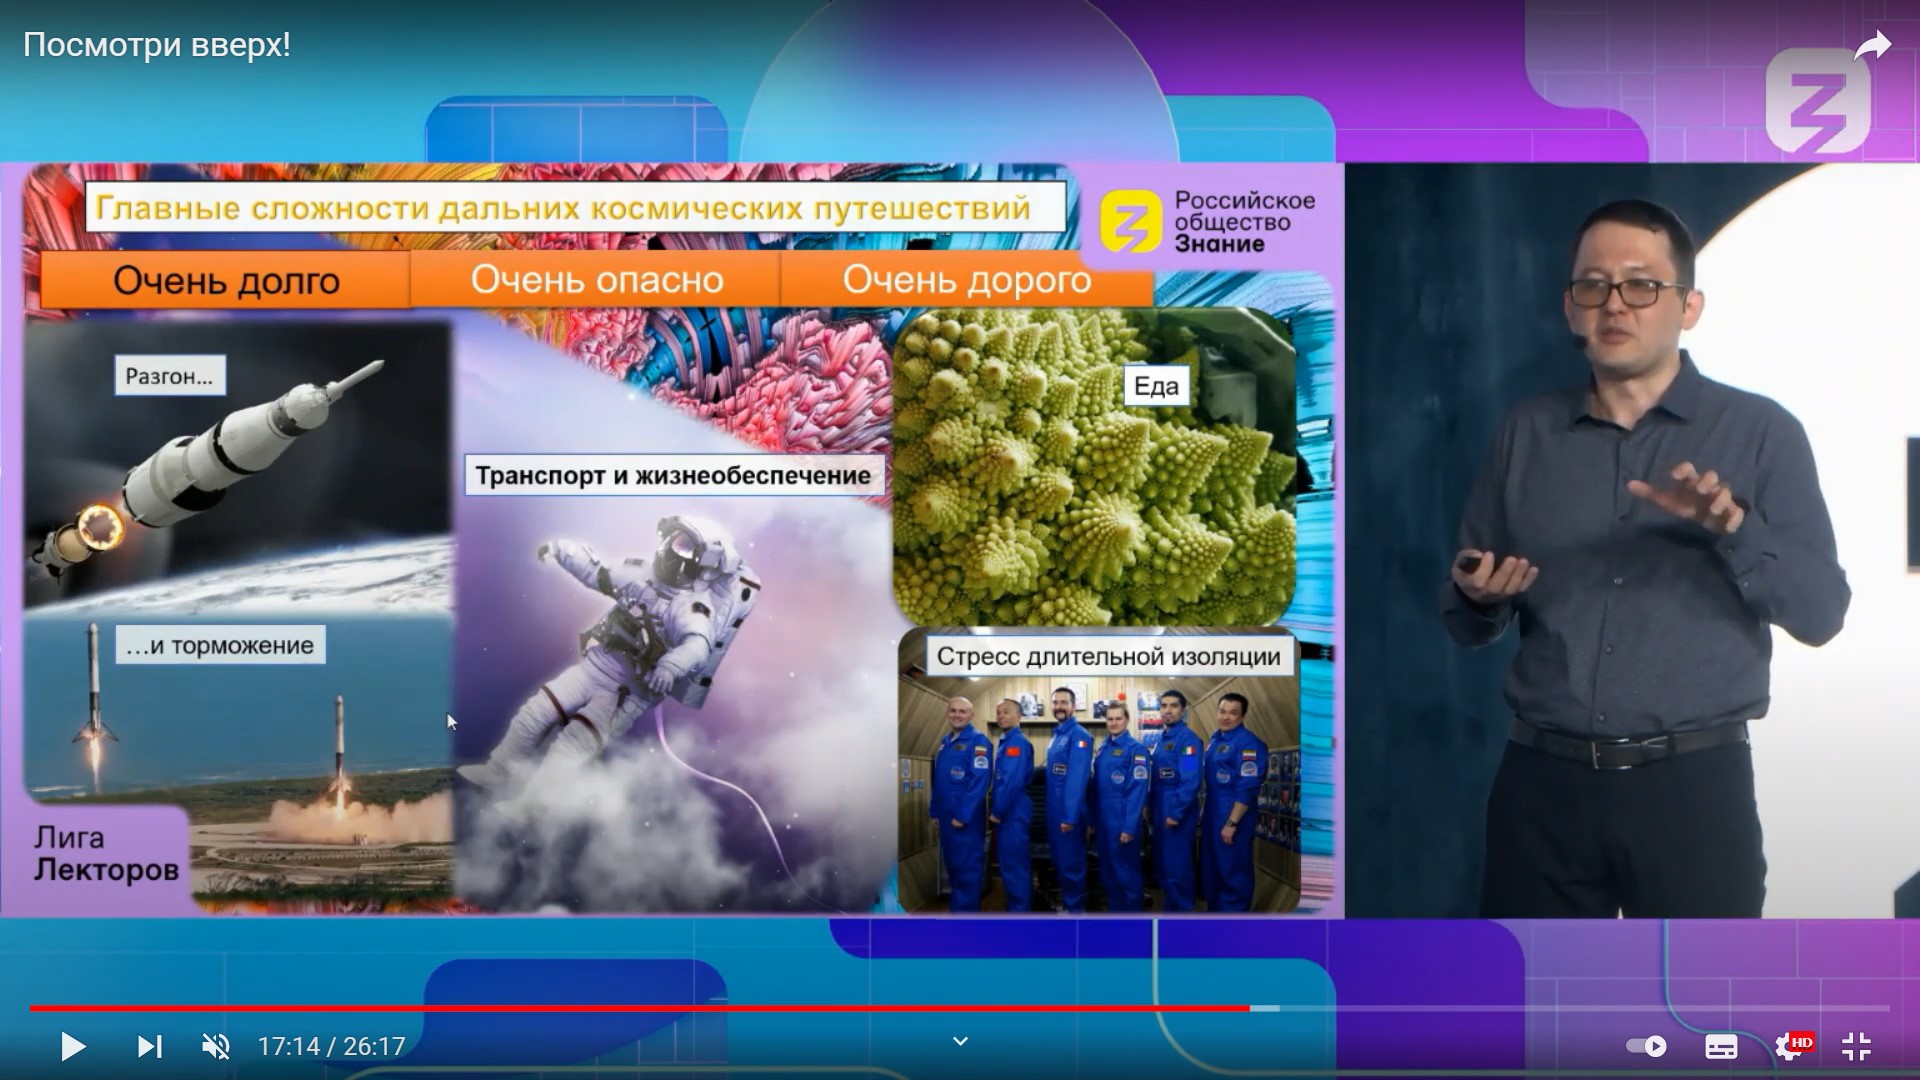Skip to the next video

149,1046
